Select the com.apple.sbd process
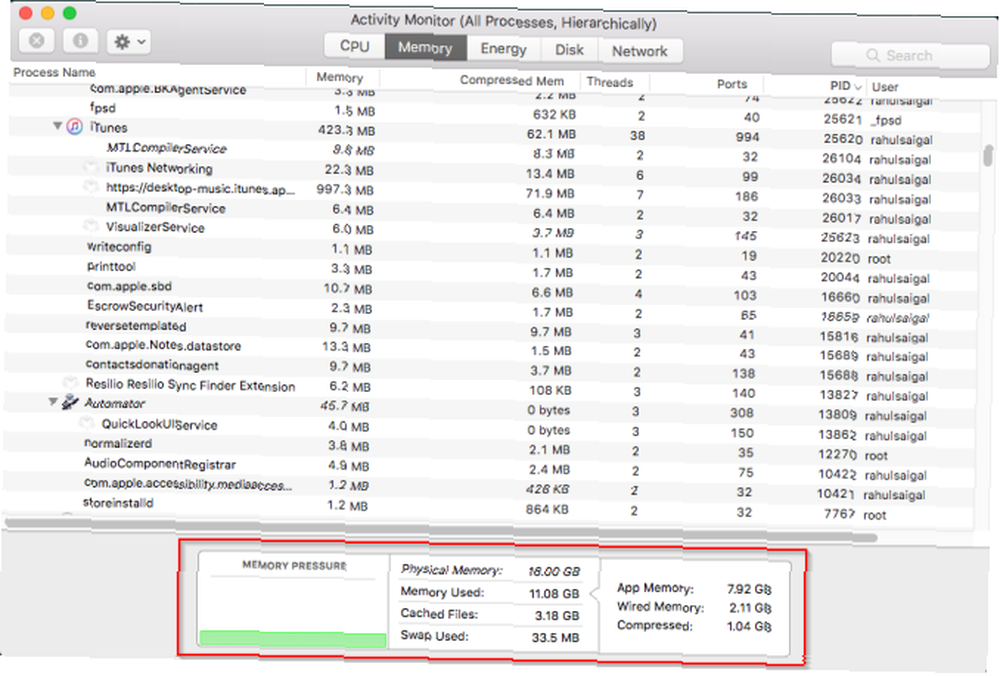 [490, 290]
